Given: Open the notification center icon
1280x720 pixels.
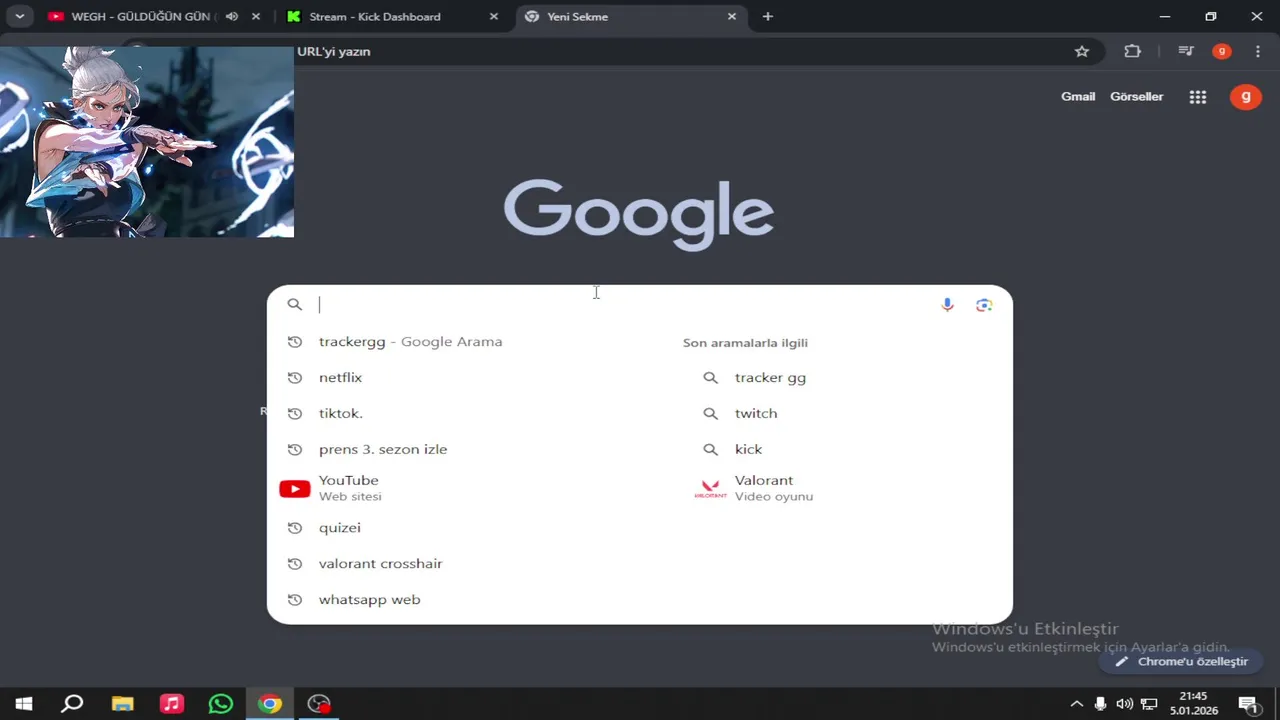Looking at the screenshot, I should 1248,704.
